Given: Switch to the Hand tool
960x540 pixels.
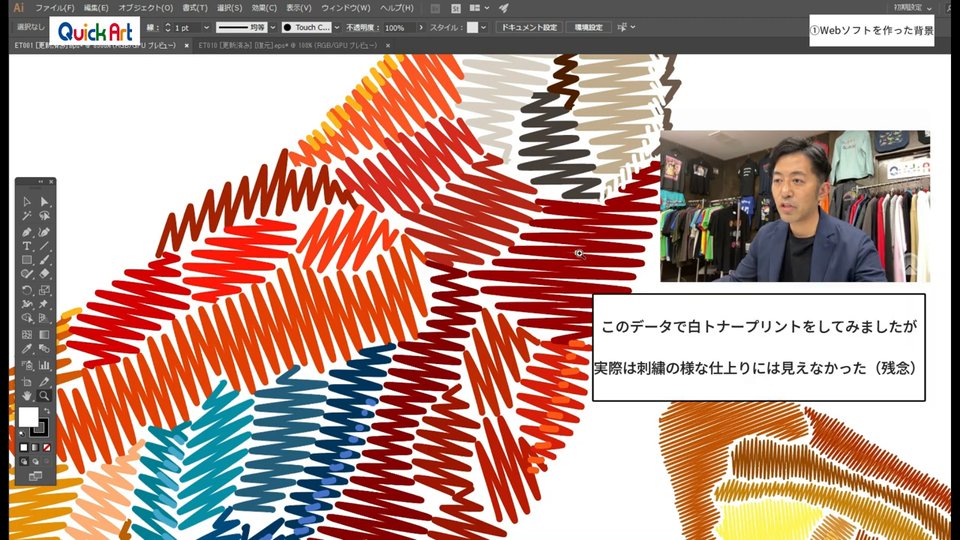Looking at the screenshot, I should pyautogui.click(x=27, y=396).
